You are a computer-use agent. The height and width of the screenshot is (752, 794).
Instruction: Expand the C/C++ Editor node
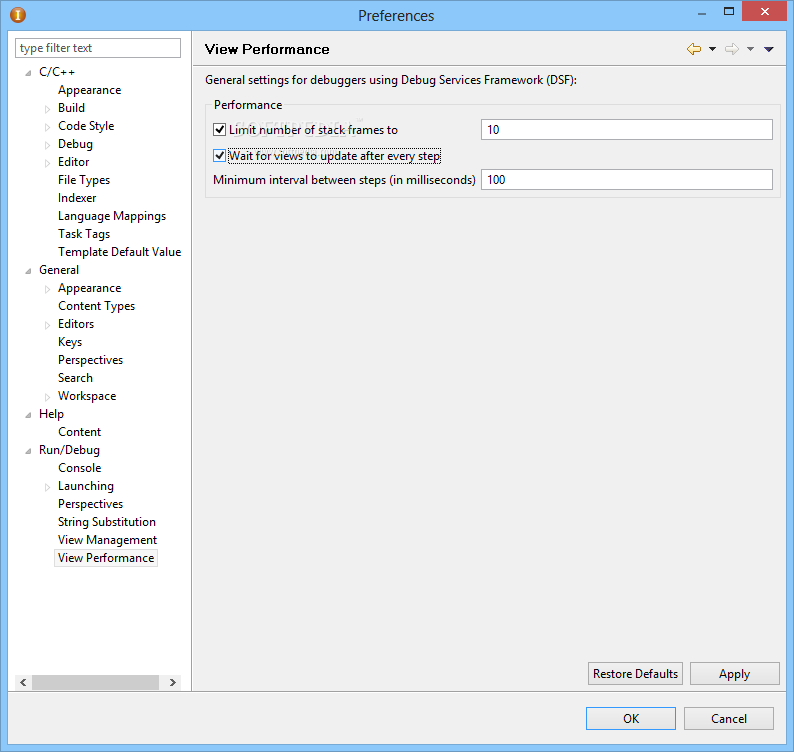pyautogui.click(x=47, y=163)
